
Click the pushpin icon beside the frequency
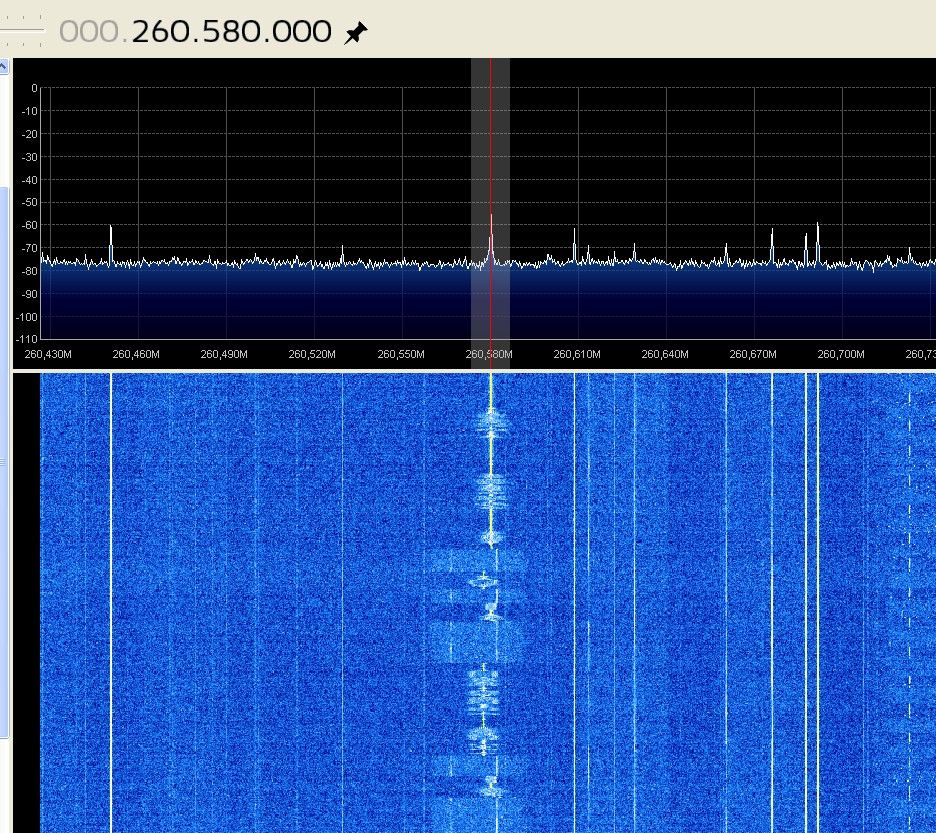coord(356,32)
